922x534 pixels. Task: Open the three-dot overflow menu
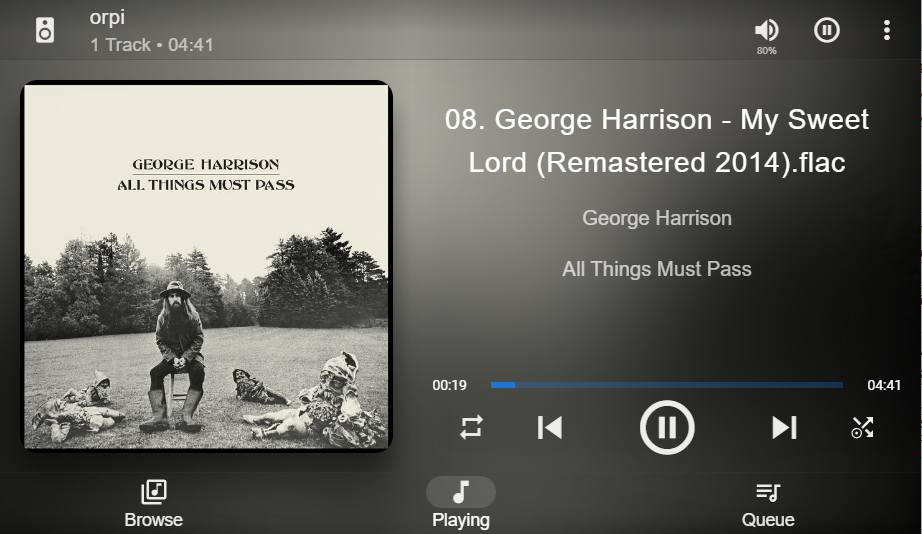click(887, 30)
